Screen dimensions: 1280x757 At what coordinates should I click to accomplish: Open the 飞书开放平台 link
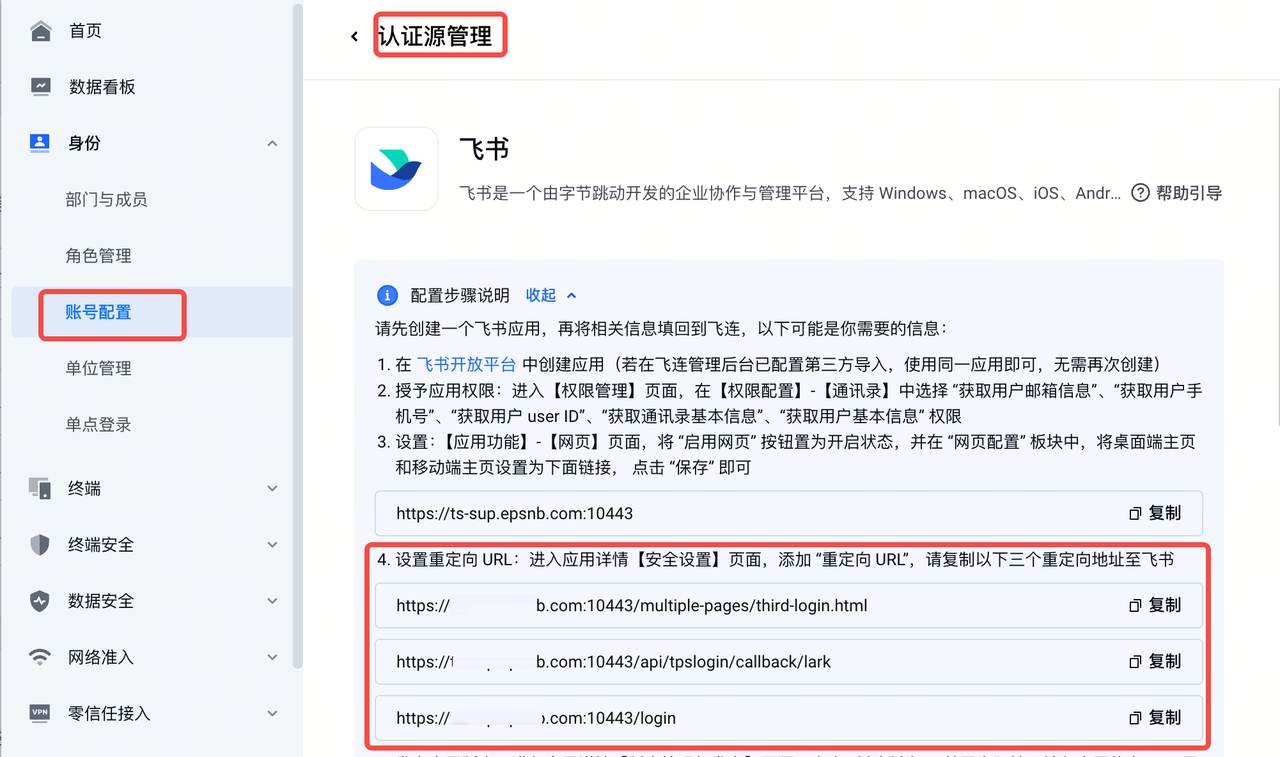click(466, 364)
